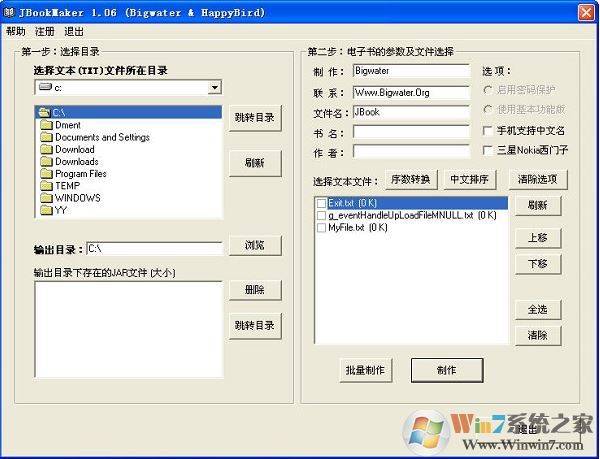Enable 手机支持中文名 checkbox
The height and width of the screenshot is (459, 600).
pos(488,131)
